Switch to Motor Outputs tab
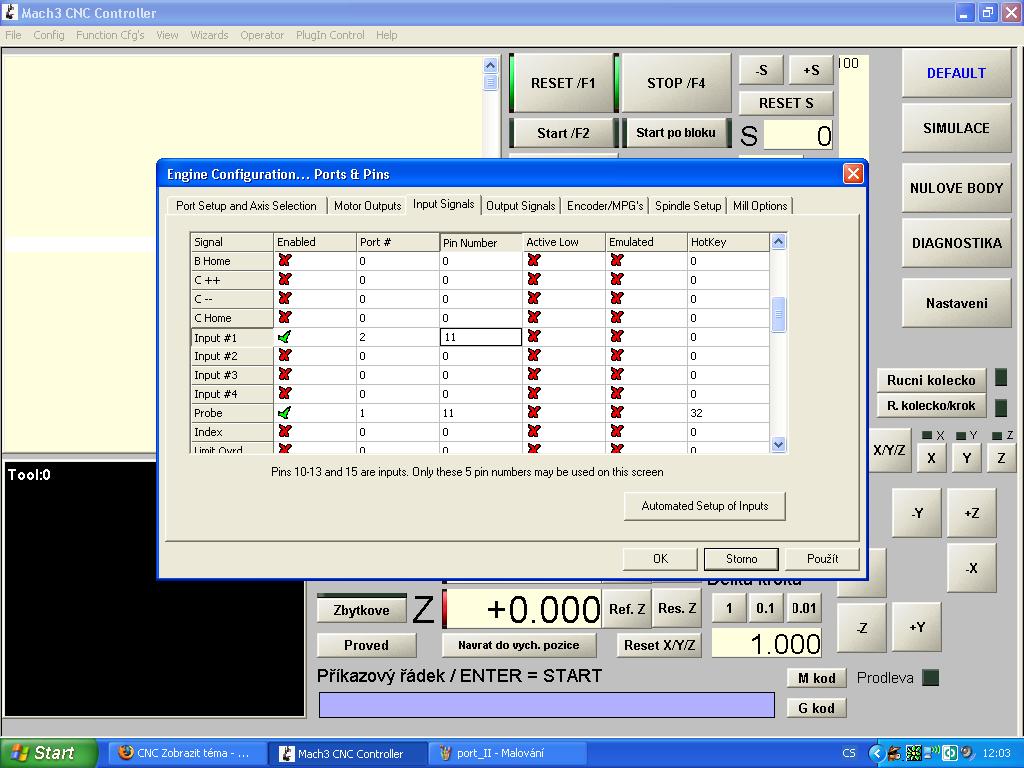Screen dimensions: 1024x768 [367, 206]
